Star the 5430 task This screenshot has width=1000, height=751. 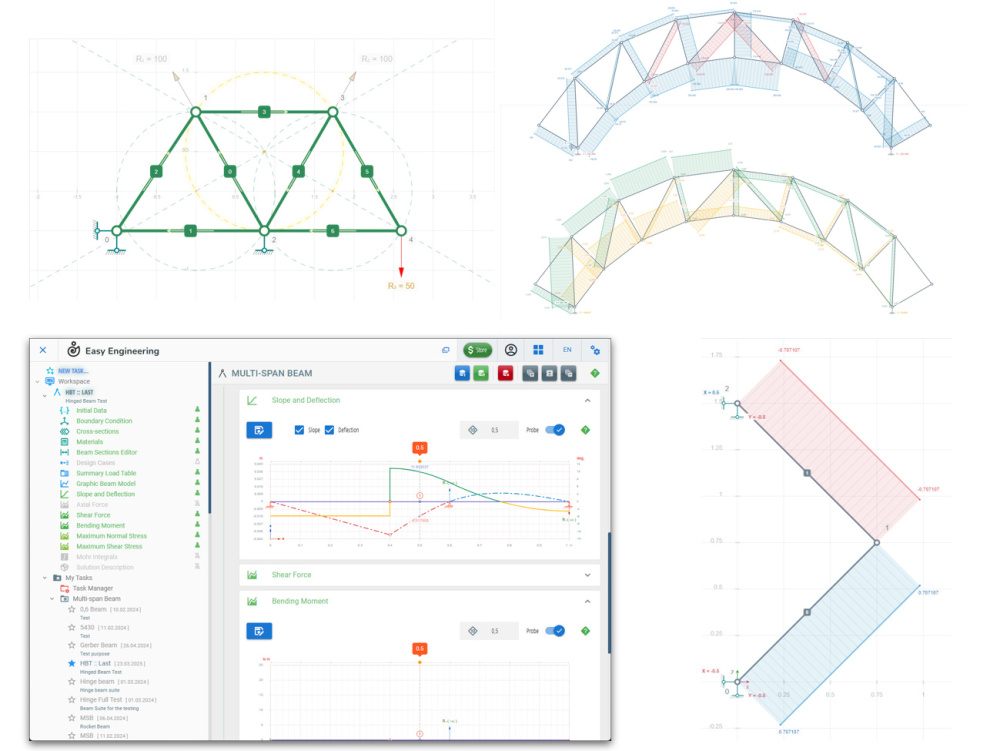(x=71, y=627)
